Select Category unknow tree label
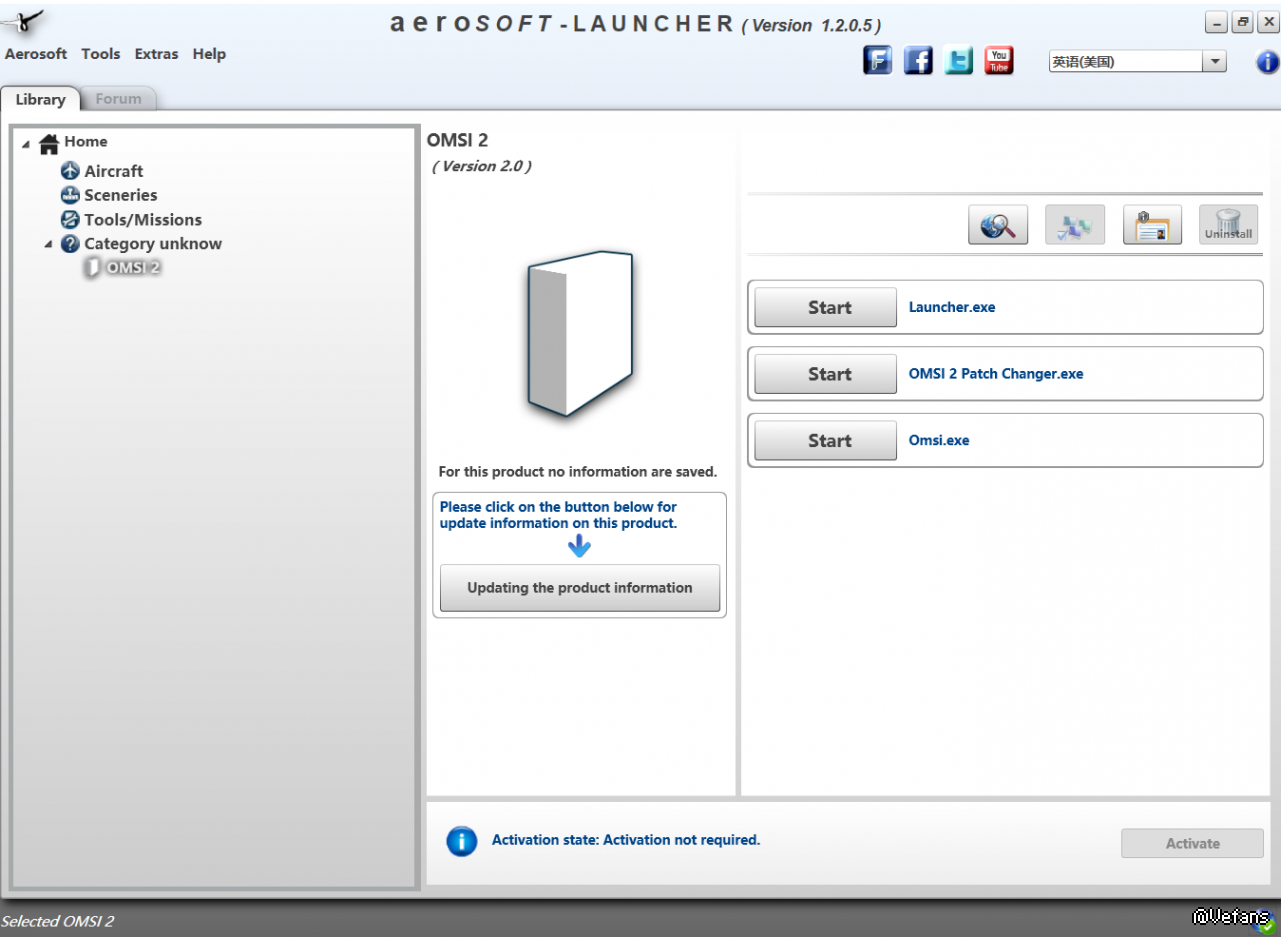 pos(153,244)
